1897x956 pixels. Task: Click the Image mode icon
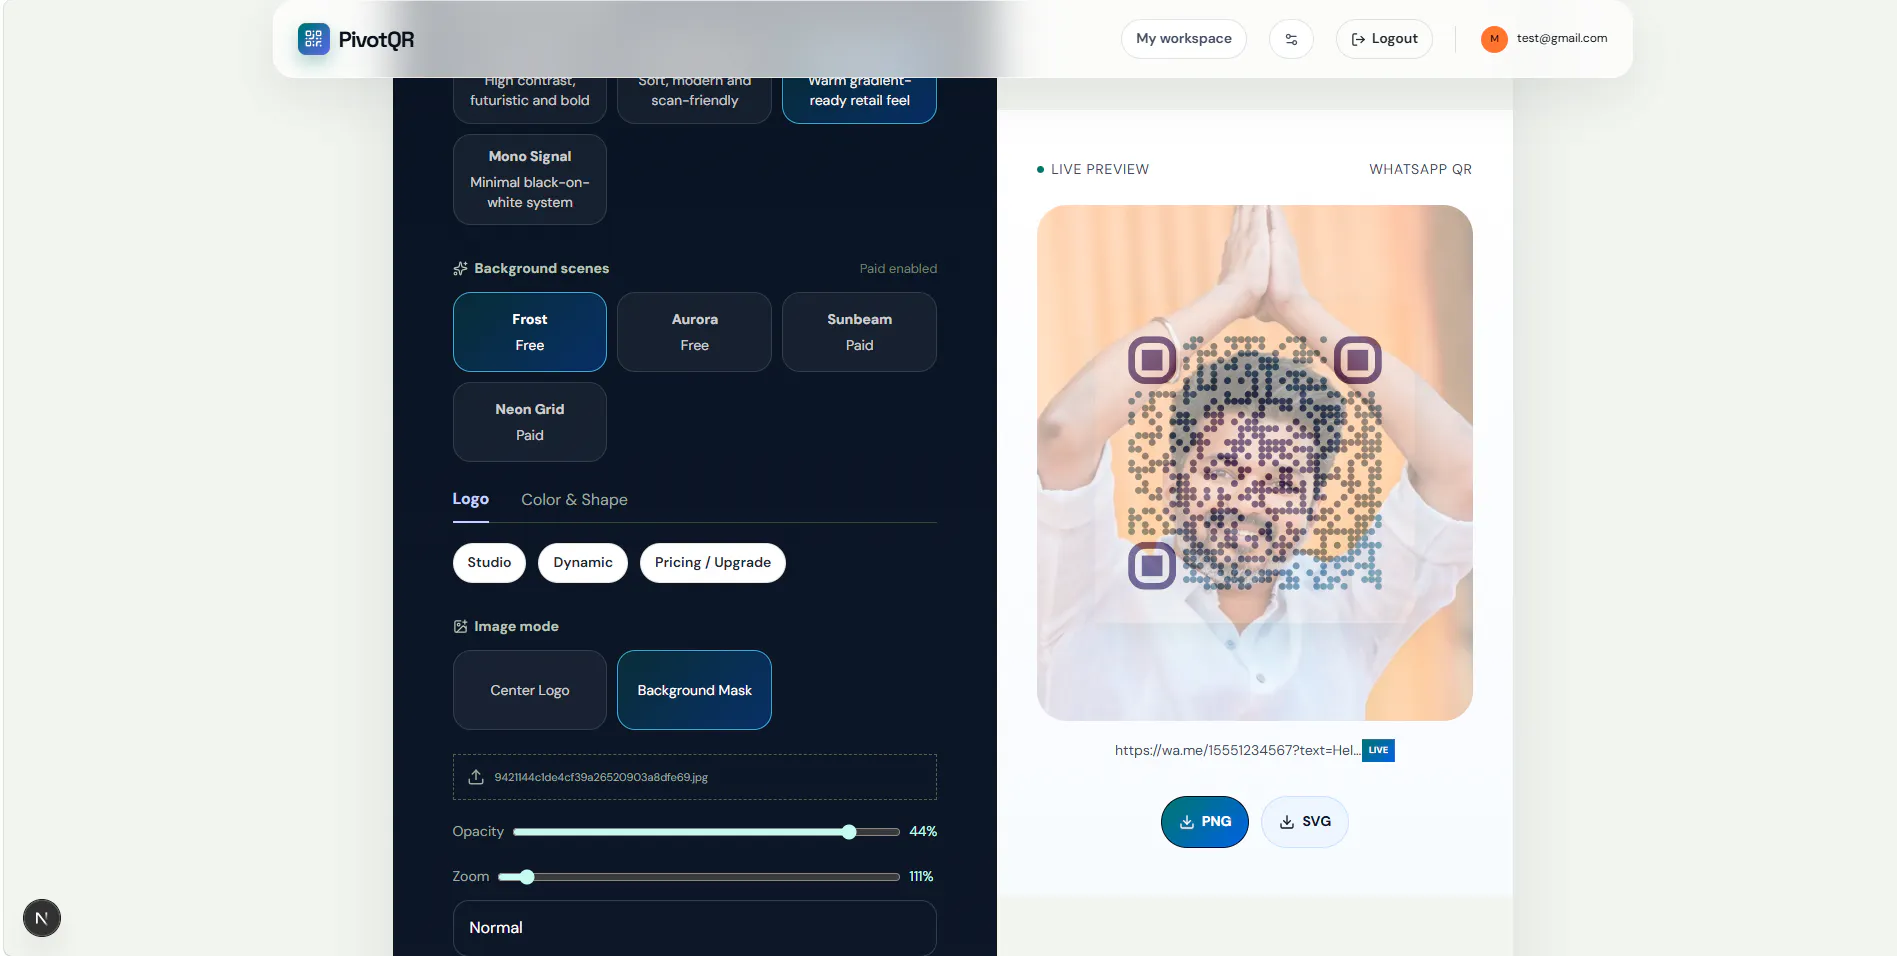tap(460, 626)
